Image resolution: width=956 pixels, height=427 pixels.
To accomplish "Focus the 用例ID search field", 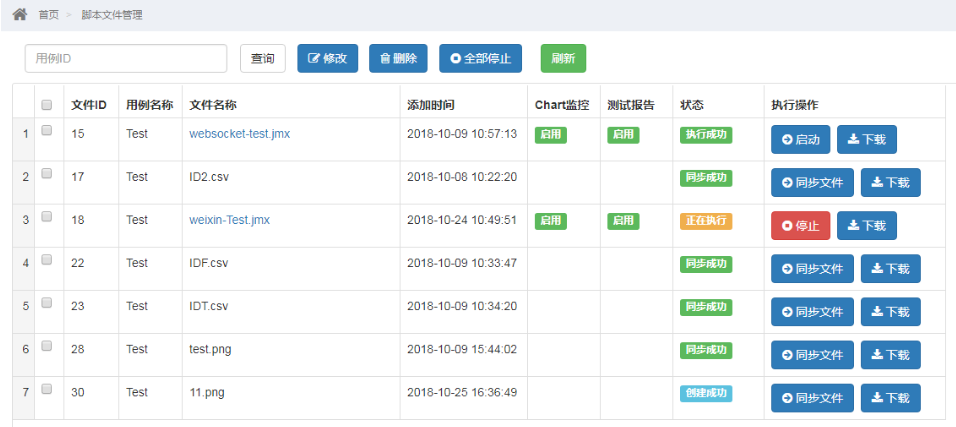I will (126, 59).
